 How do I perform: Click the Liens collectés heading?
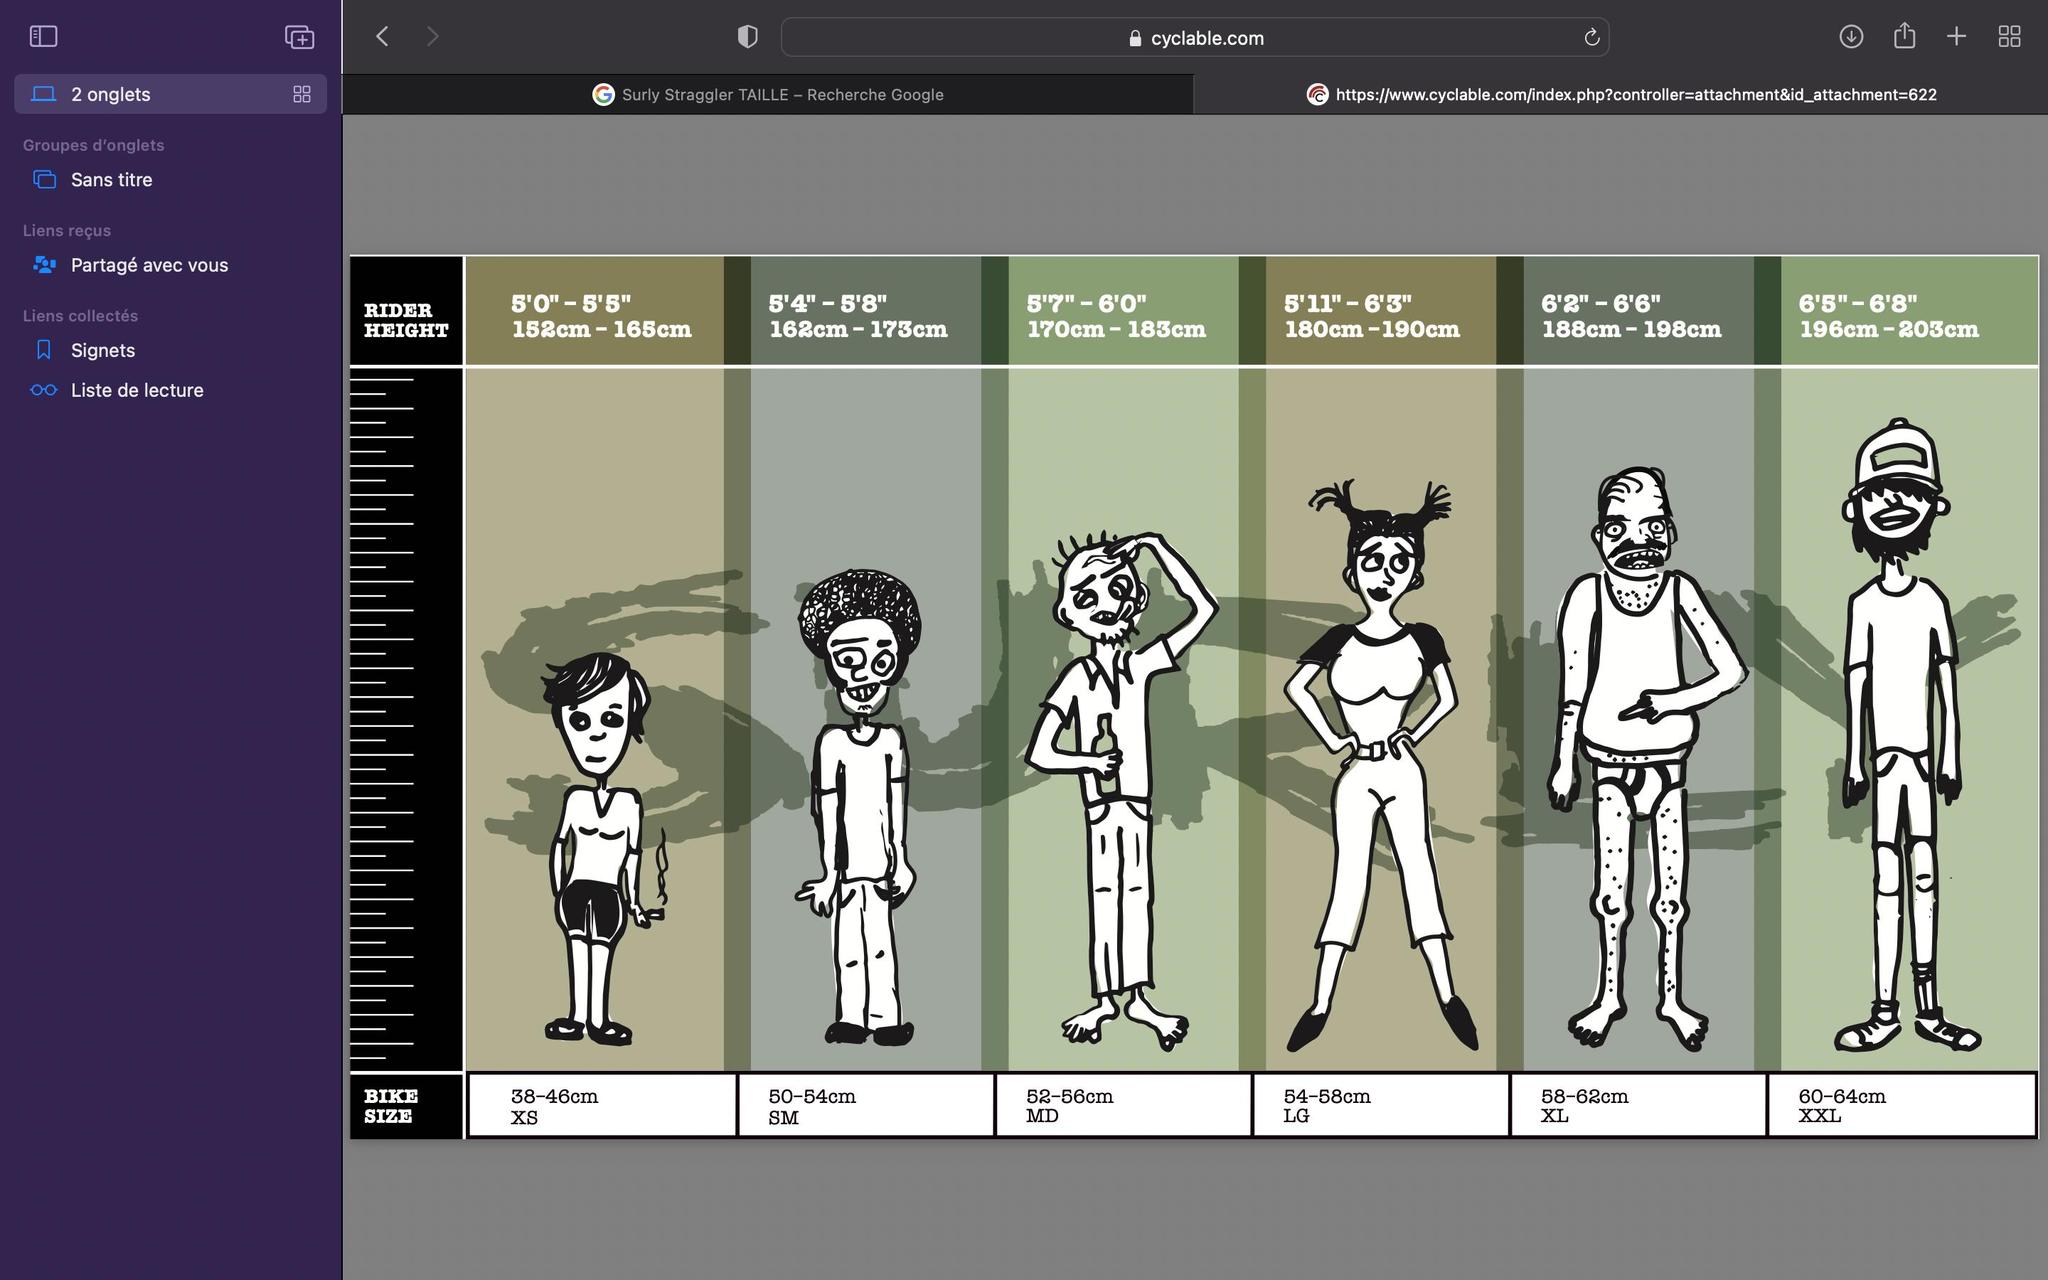[81, 315]
